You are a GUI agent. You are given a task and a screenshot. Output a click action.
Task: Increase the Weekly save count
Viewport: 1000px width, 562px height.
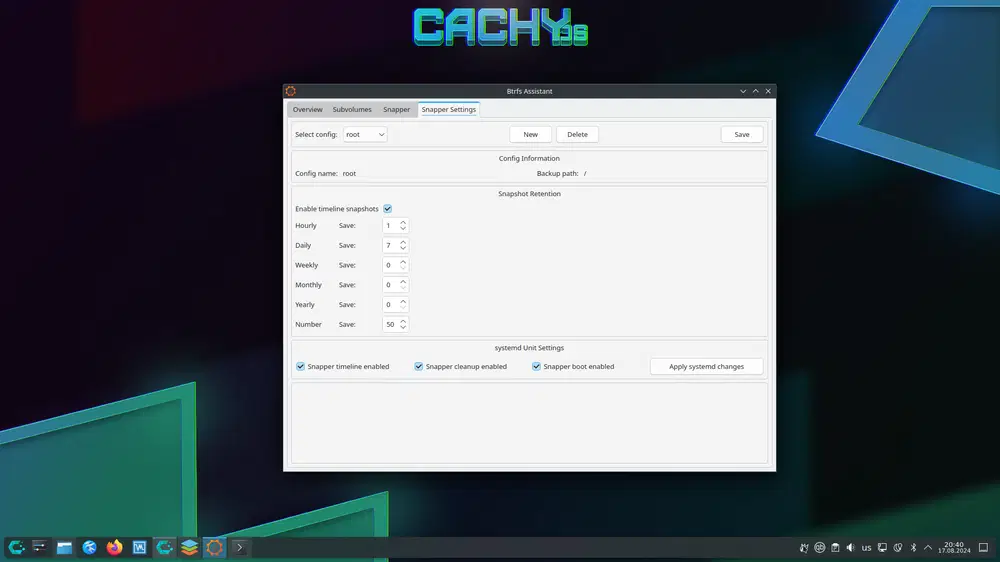pos(403,262)
